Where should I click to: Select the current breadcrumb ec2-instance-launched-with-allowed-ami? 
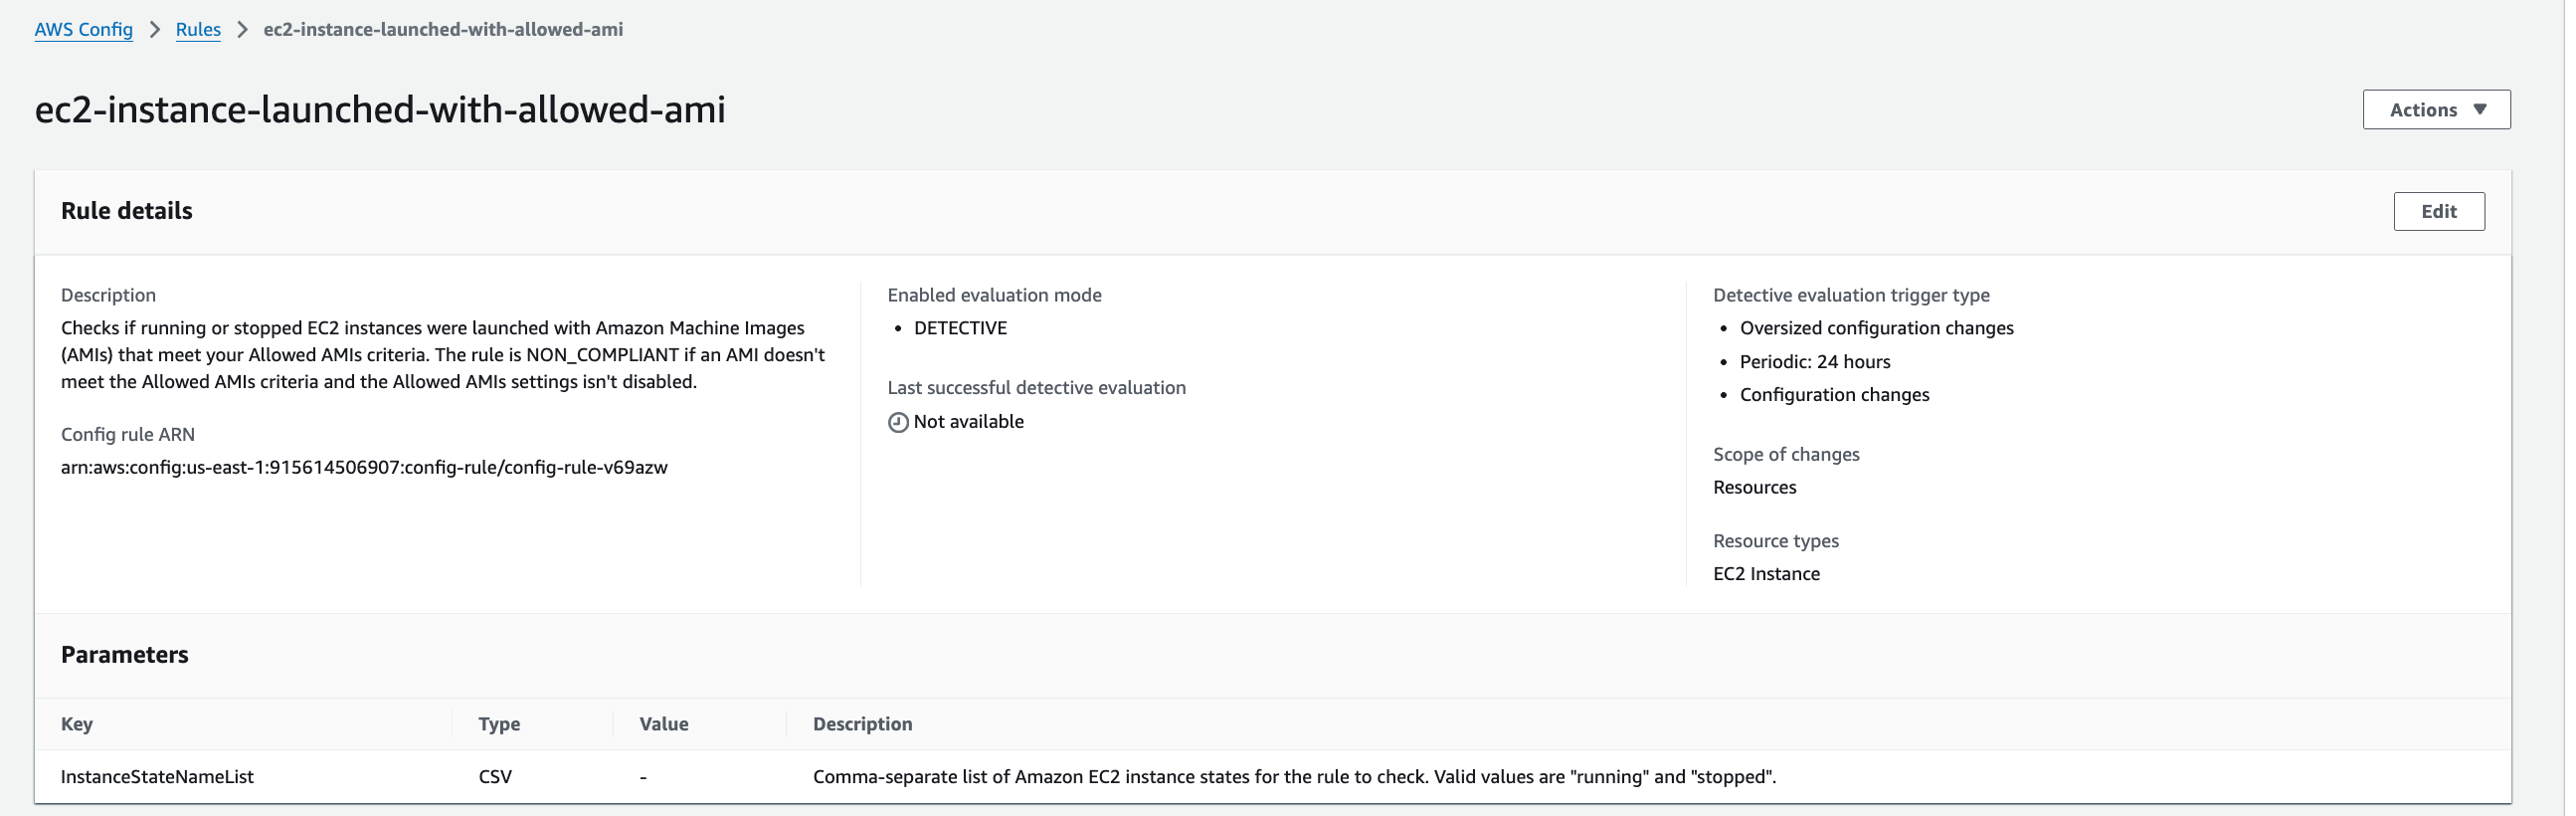tap(445, 30)
